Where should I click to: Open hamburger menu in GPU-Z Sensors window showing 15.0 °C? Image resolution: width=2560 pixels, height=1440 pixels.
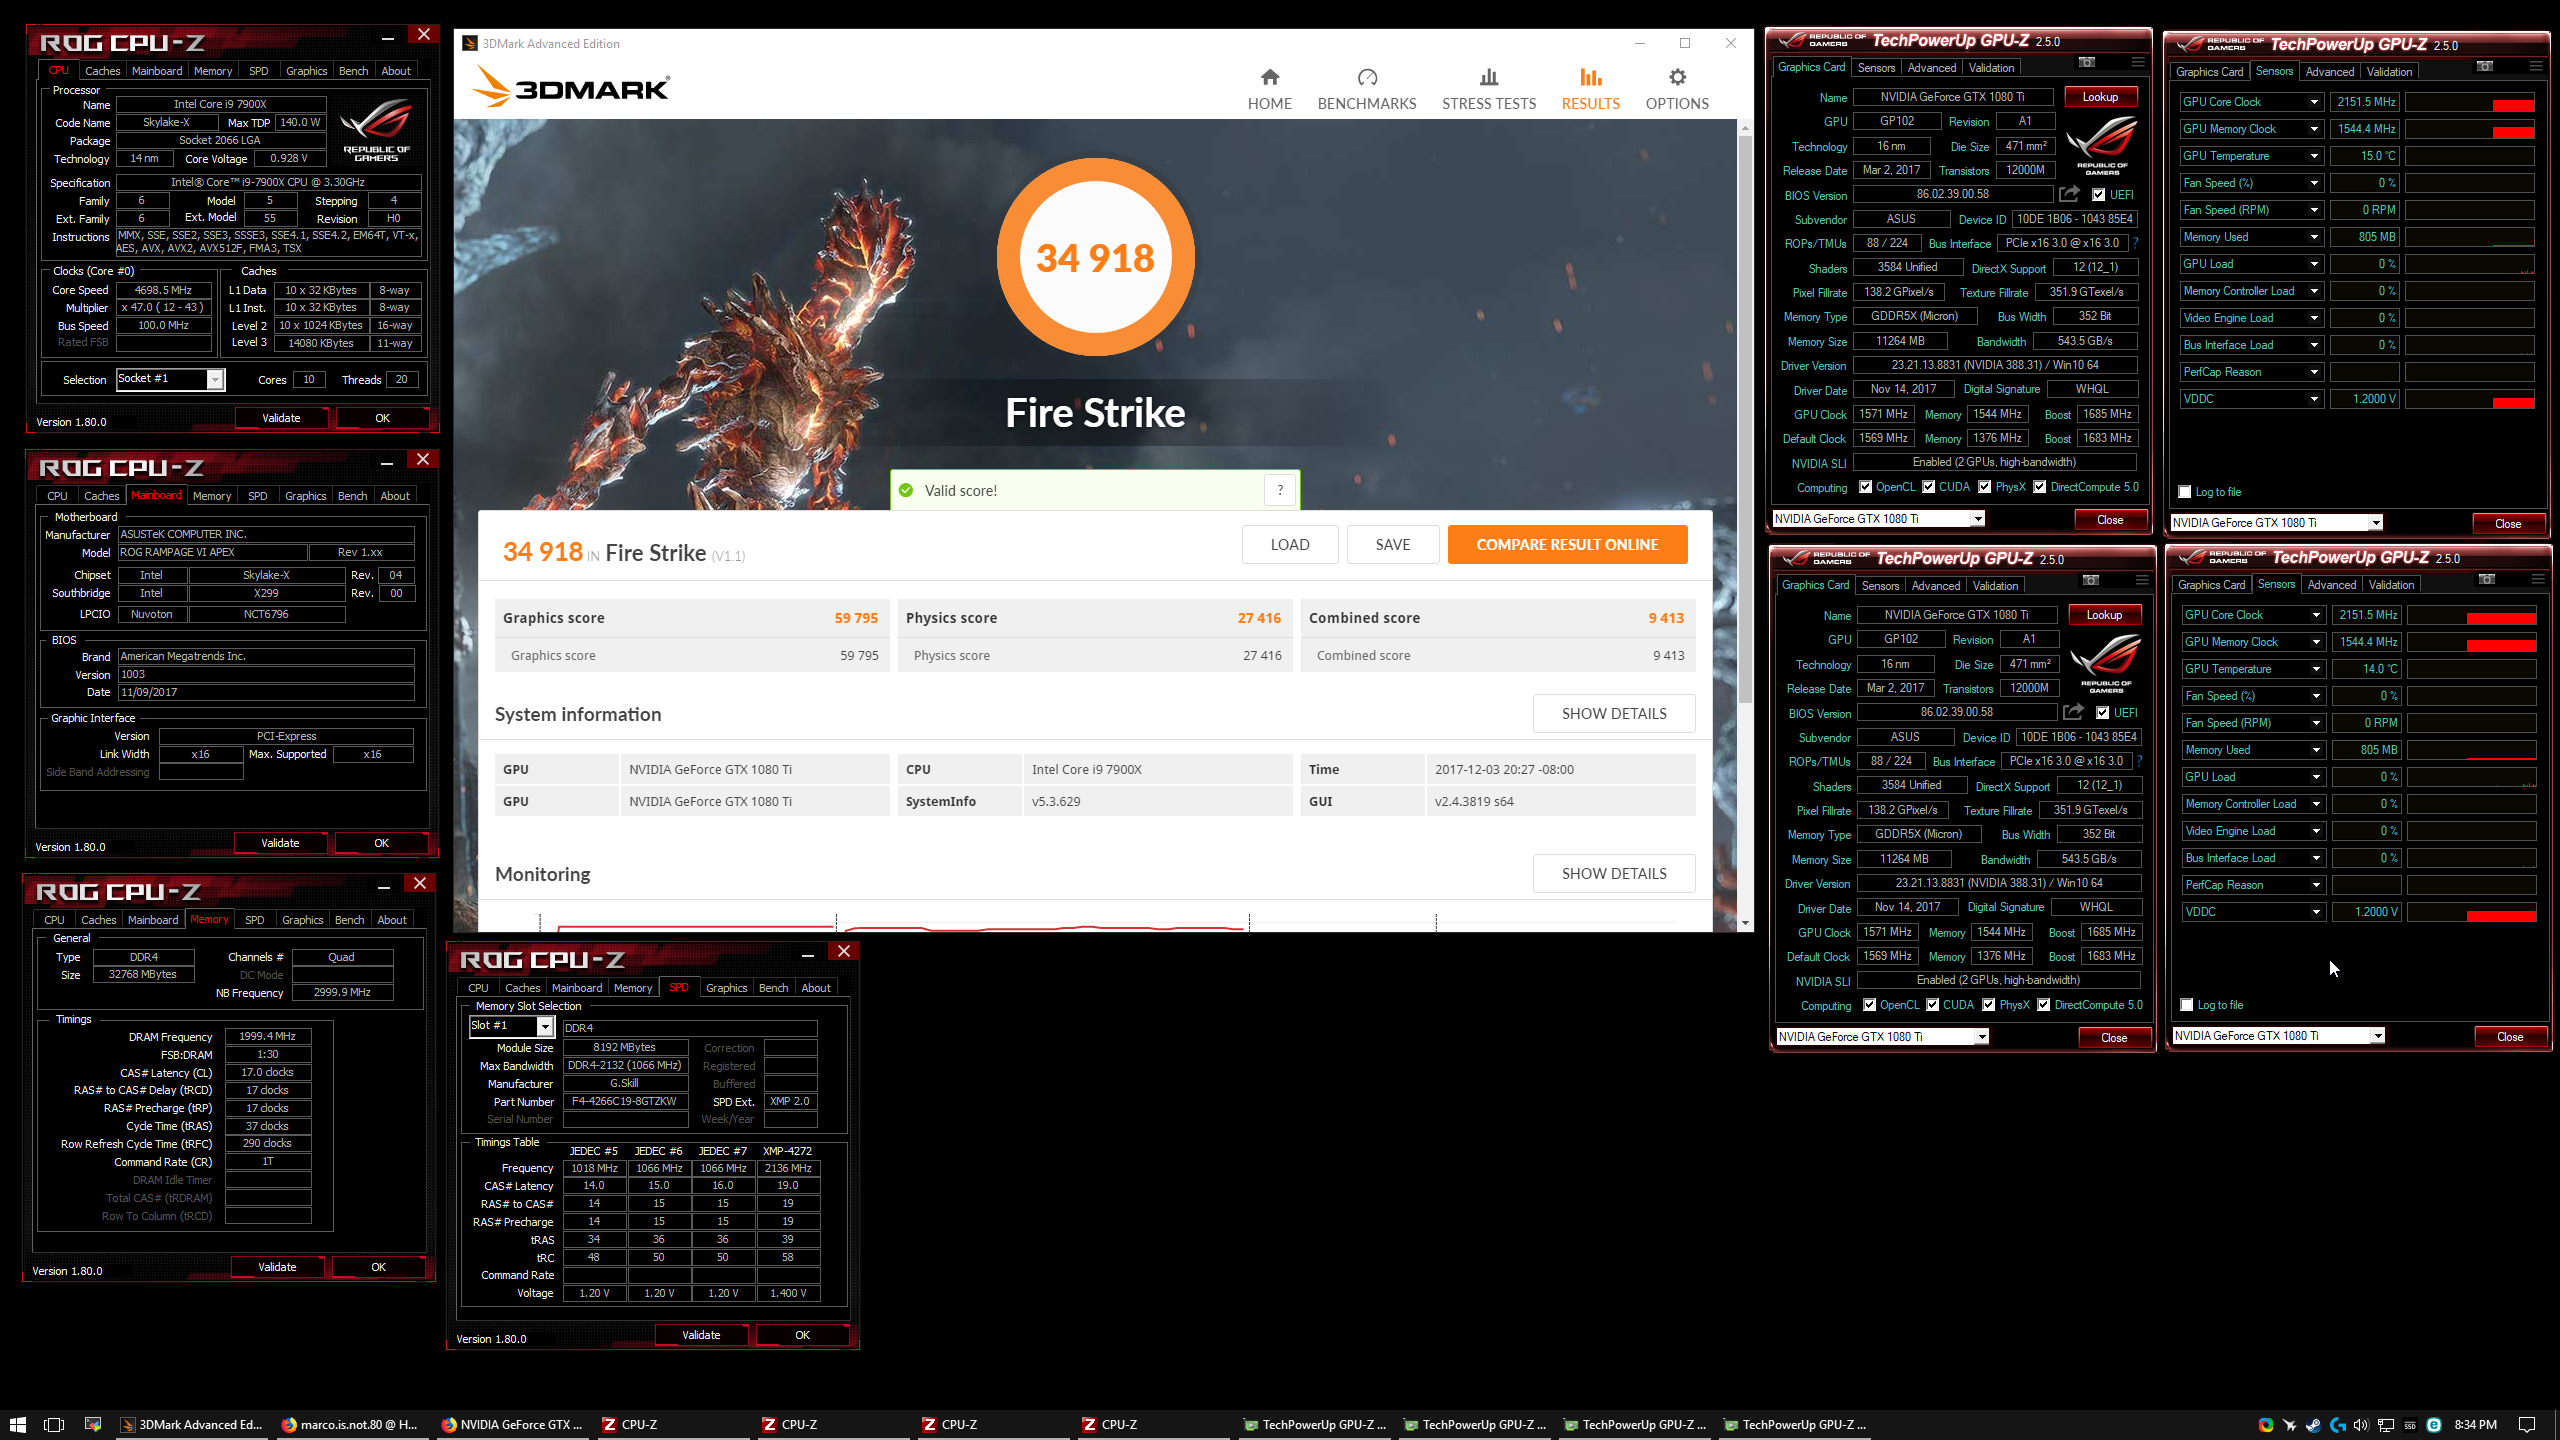2535,67
